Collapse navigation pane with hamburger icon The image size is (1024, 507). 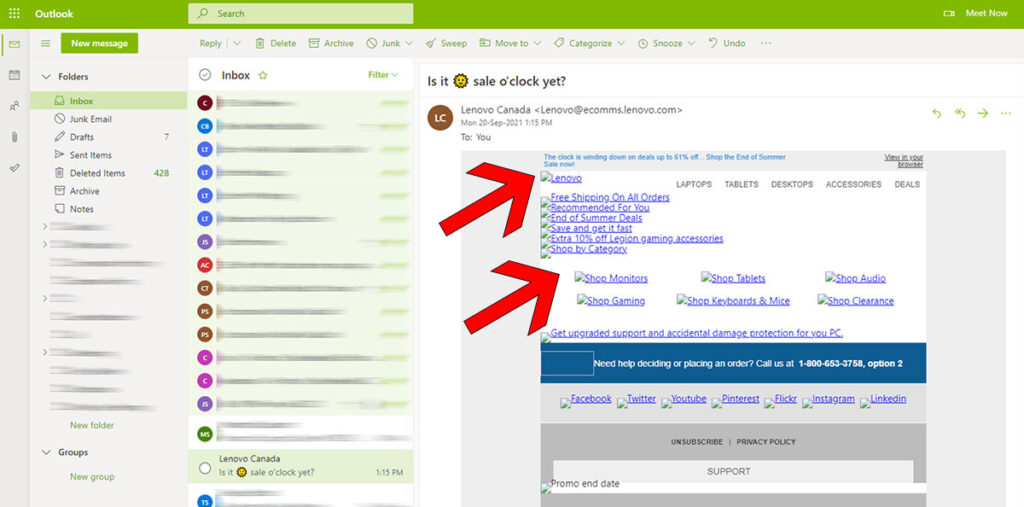click(45, 44)
